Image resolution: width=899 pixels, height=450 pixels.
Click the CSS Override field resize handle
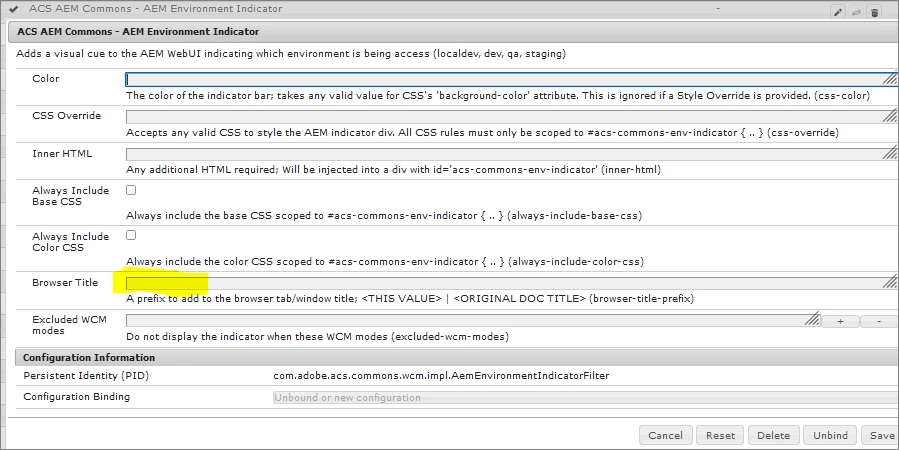coord(890,116)
